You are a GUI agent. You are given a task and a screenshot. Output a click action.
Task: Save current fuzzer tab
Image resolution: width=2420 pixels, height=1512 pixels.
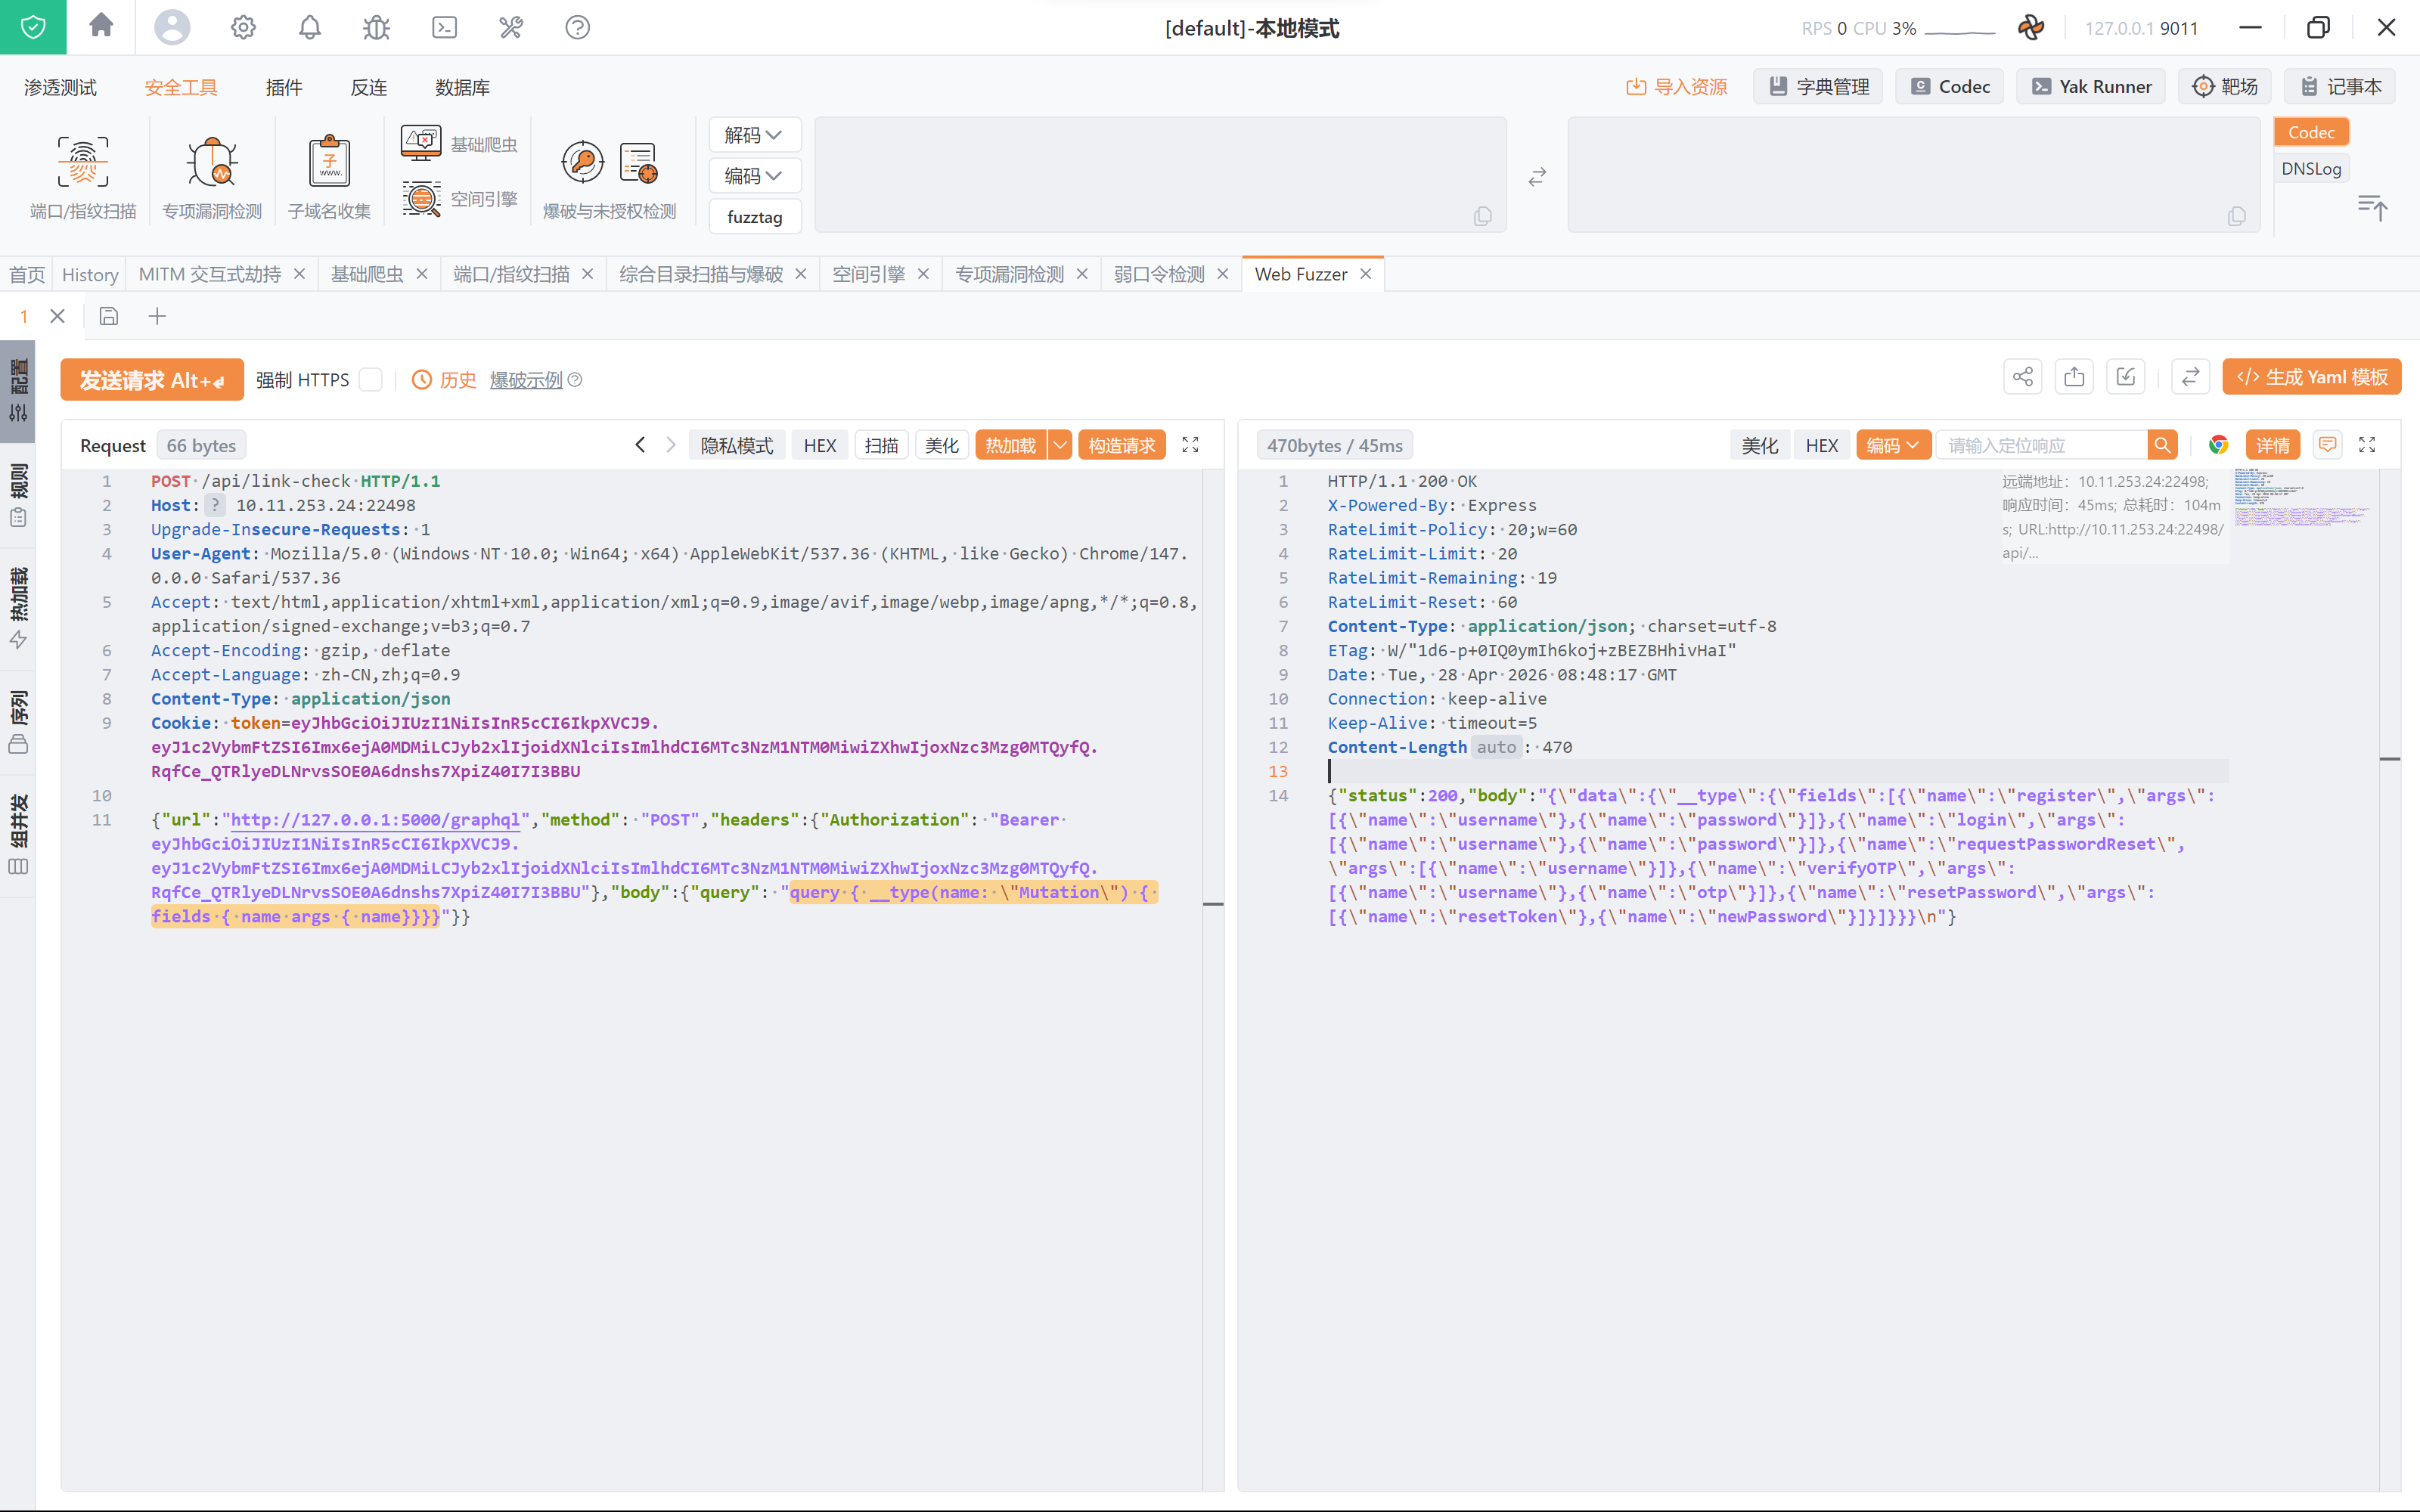(x=109, y=316)
